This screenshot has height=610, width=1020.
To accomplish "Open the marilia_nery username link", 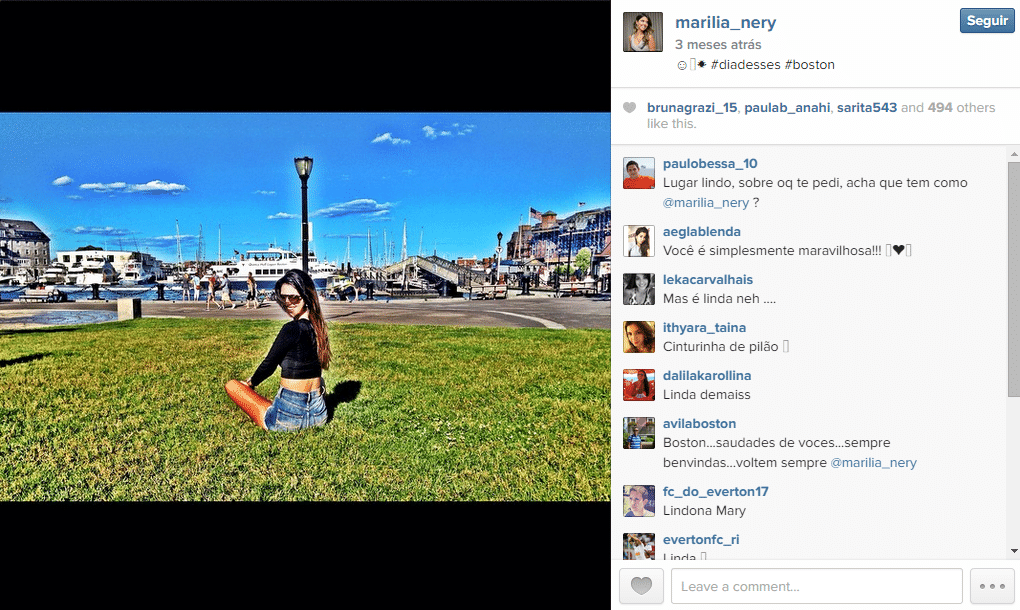I will coord(725,23).
